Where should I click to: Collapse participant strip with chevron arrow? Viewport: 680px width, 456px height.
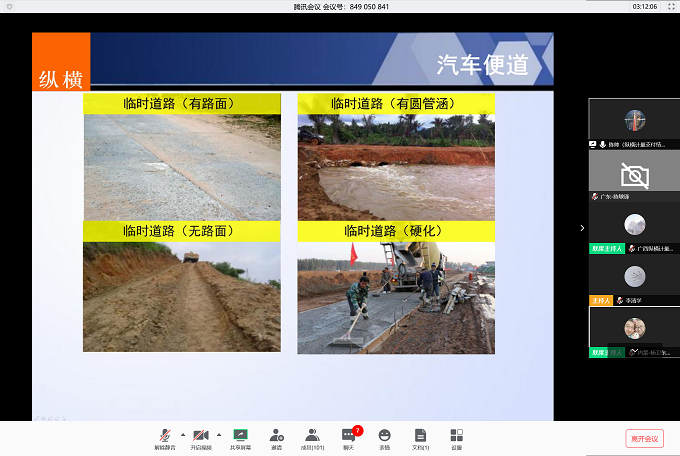582,228
